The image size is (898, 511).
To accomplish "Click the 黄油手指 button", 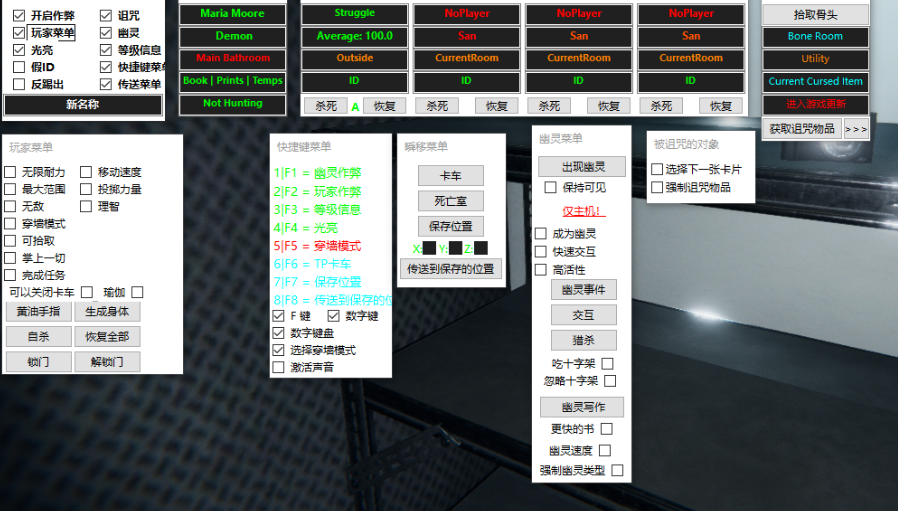I will (x=38, y=312).
